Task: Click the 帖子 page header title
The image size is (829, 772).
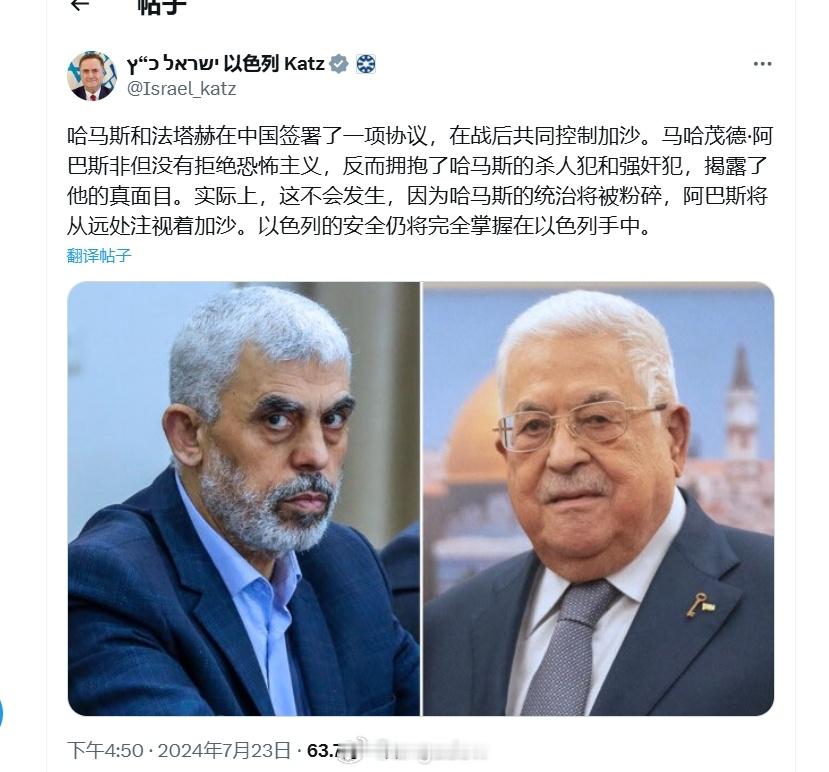Action: tap(162, 6)
